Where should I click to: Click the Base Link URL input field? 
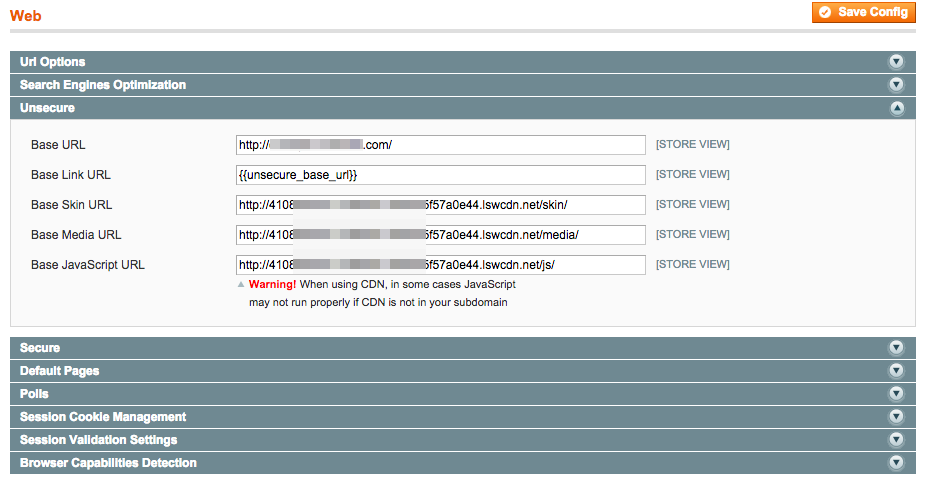click(x=440, y=175)
